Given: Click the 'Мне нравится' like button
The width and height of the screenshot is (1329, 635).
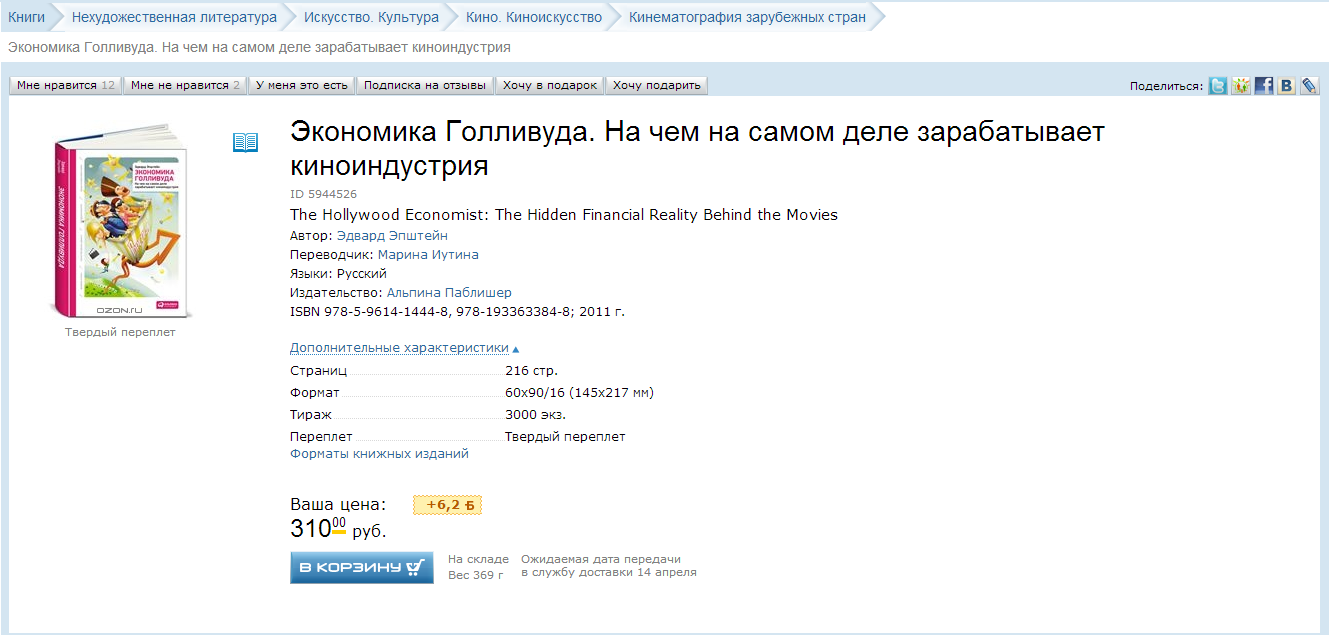Looking at the screenshot, I should 66,85.
